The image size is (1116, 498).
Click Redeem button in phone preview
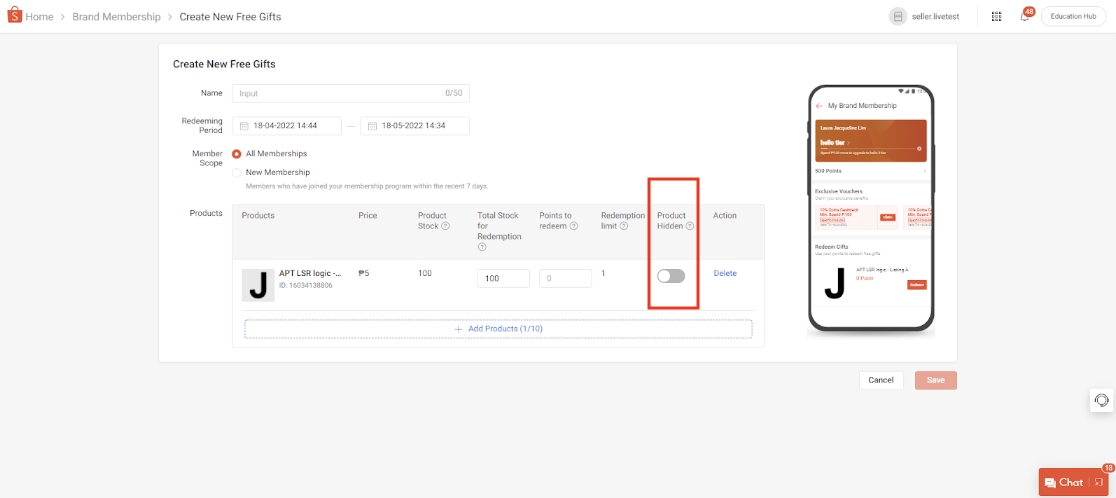917,285
